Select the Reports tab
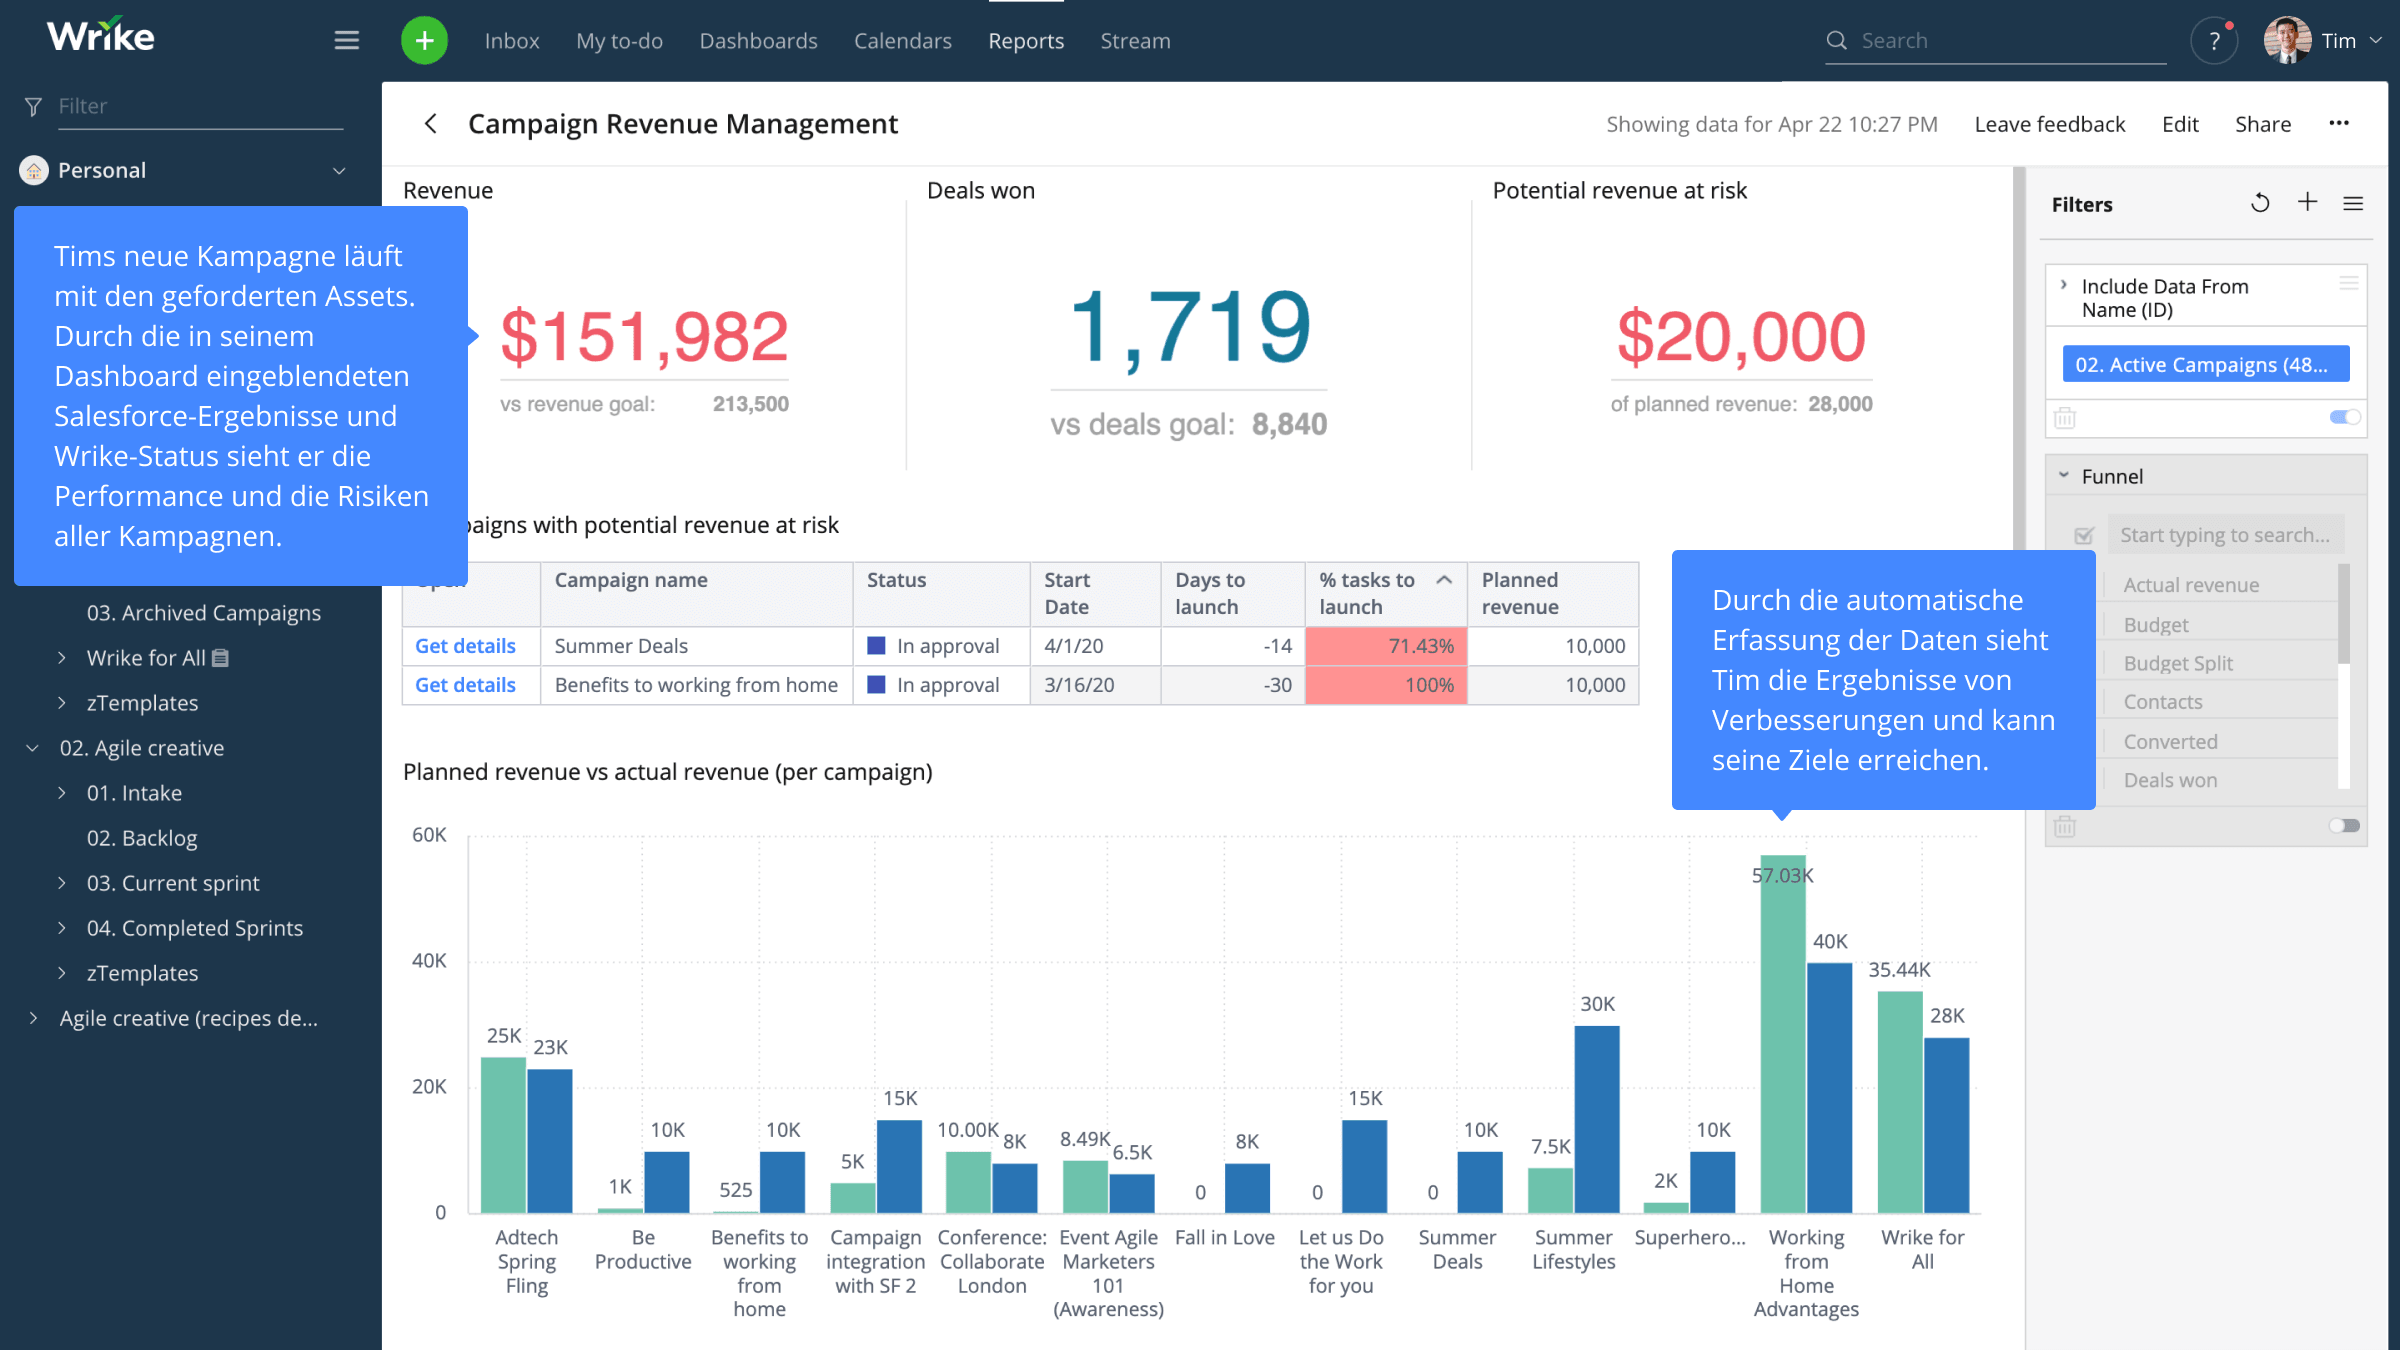Image resolution: width=2400 pixels, height=1350 pixels. click(1026, 41)
